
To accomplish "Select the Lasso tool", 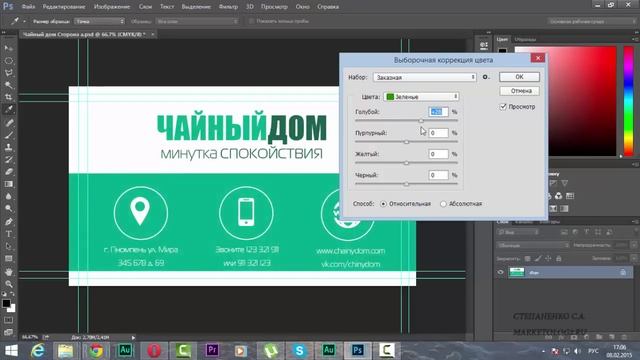I will click(9, 73).
